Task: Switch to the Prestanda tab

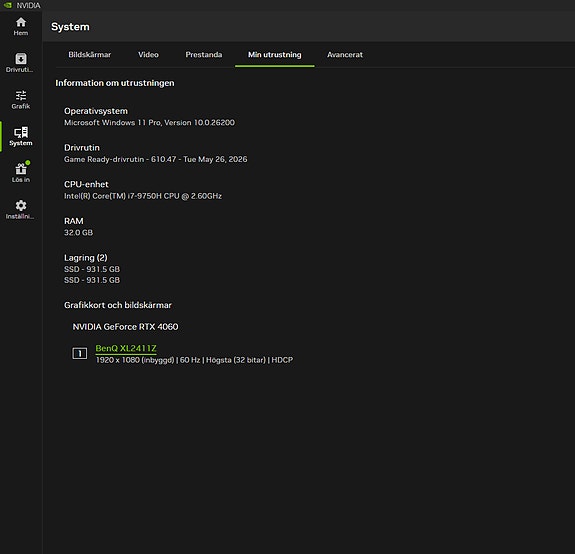Action: point(204,55)
